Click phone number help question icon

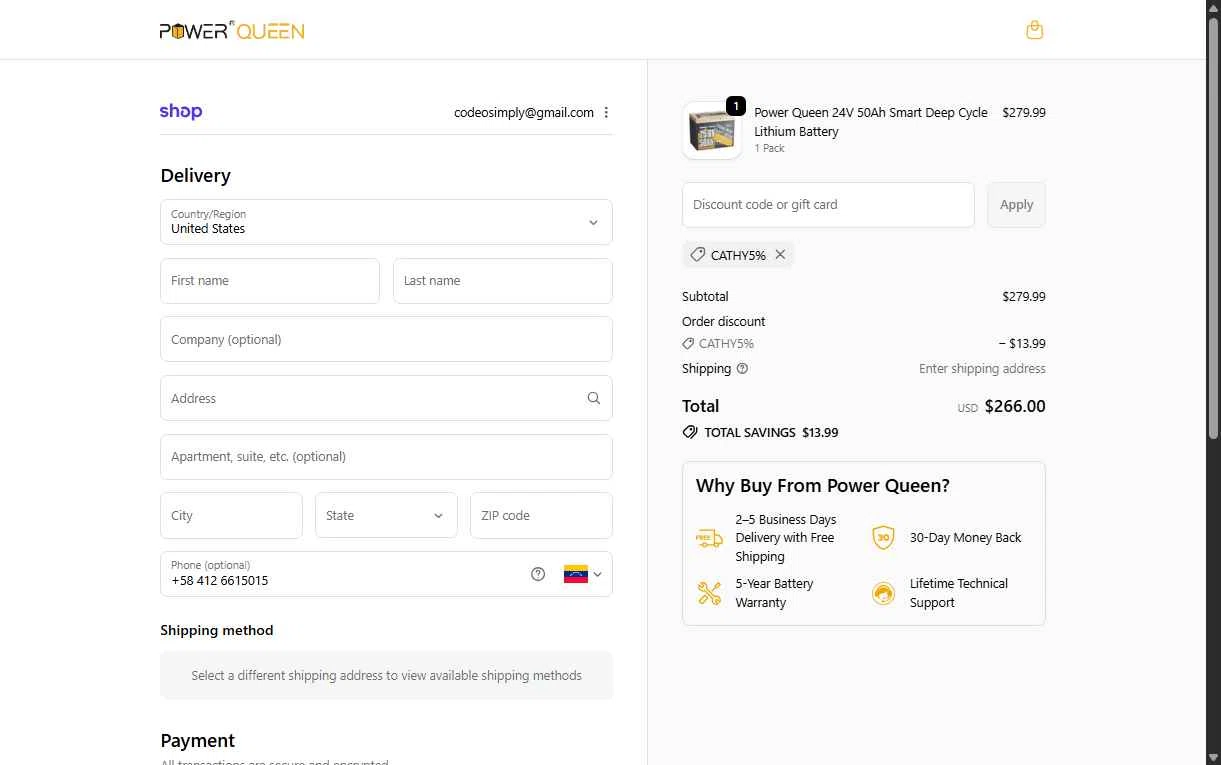538,574
